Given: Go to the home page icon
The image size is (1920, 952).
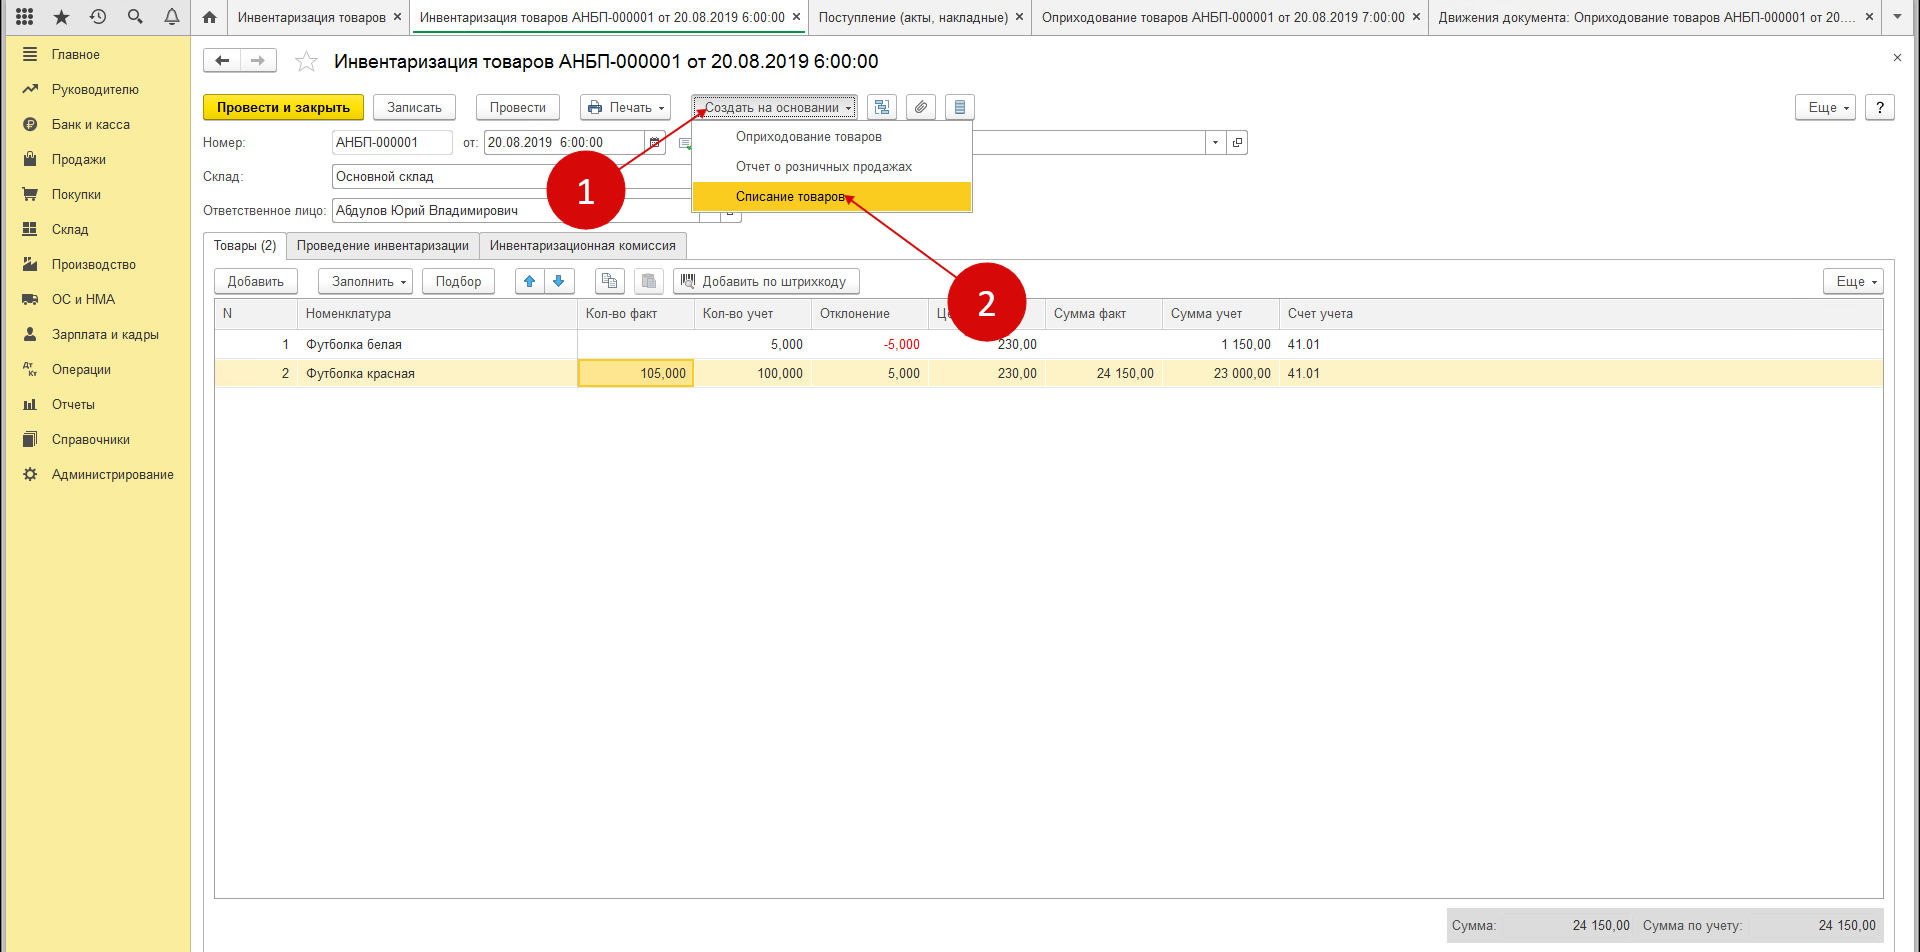Looking at the screenshot, I should (209, 17).
